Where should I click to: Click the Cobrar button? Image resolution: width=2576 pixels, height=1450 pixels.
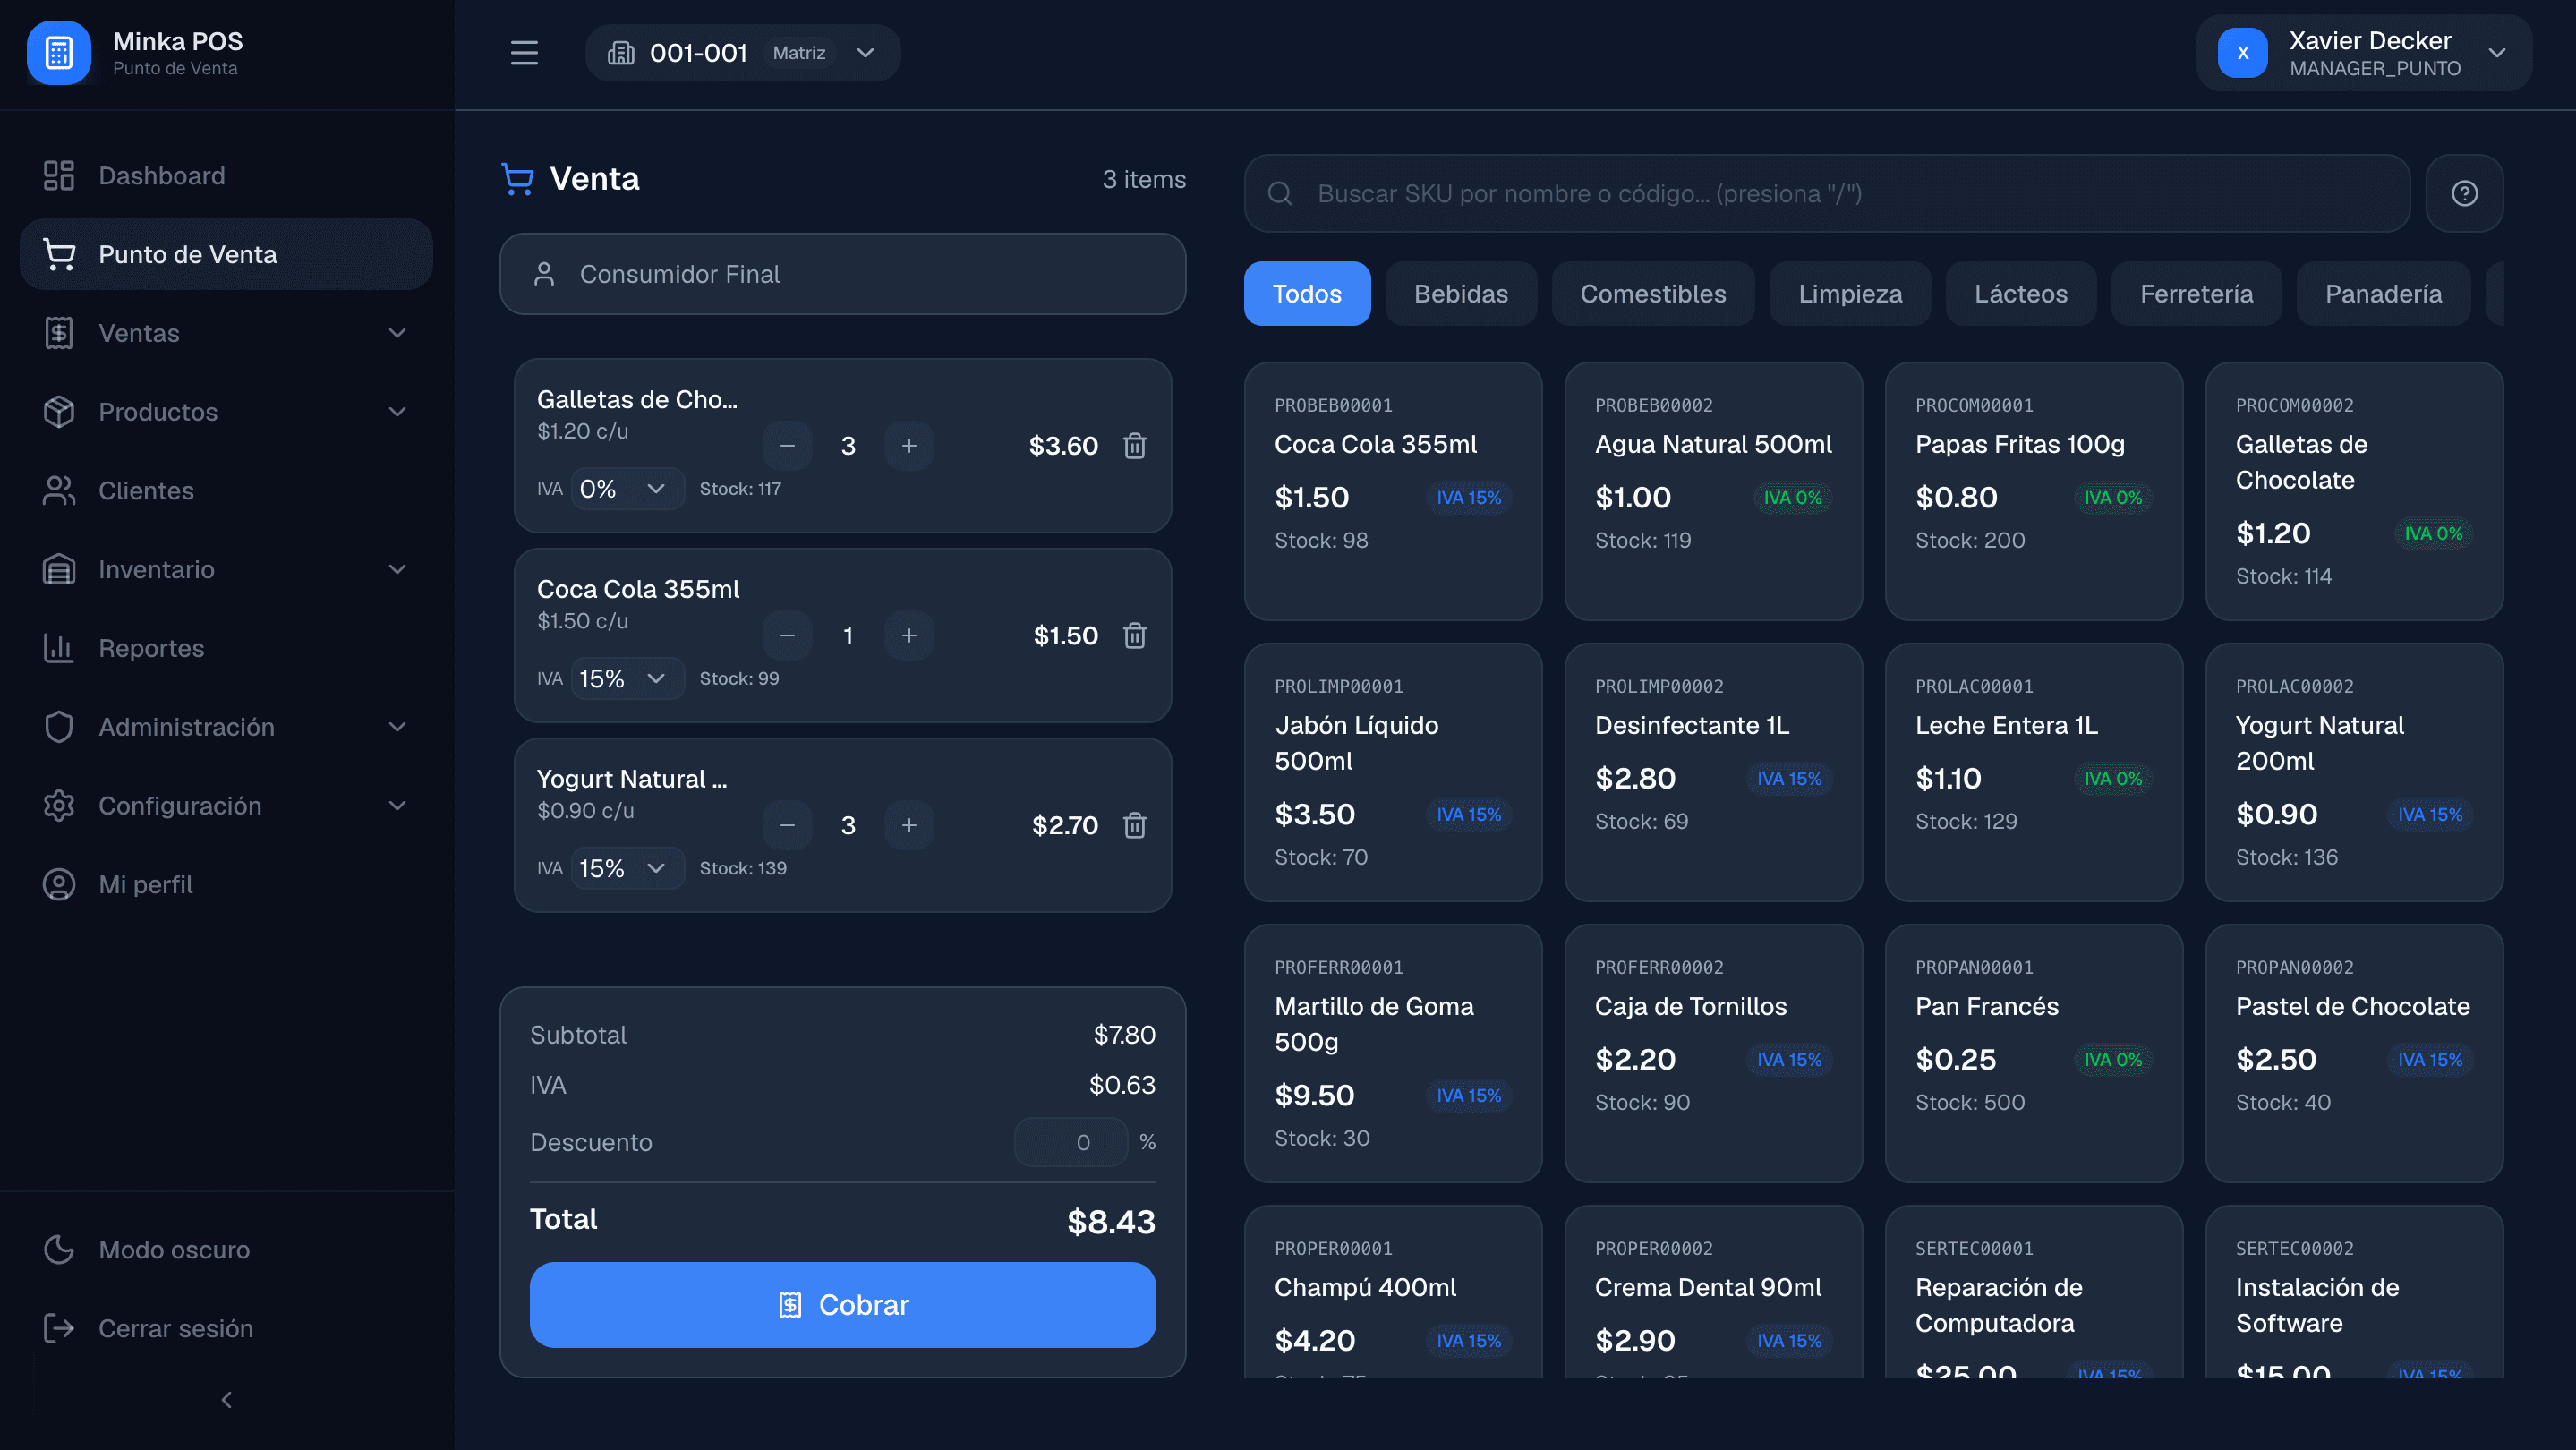click(843, 1306)
